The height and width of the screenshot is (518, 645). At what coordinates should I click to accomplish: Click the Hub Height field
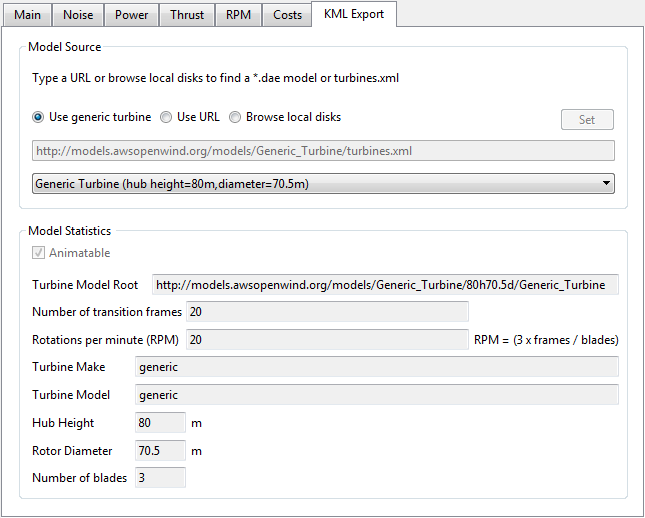(160, 423)
